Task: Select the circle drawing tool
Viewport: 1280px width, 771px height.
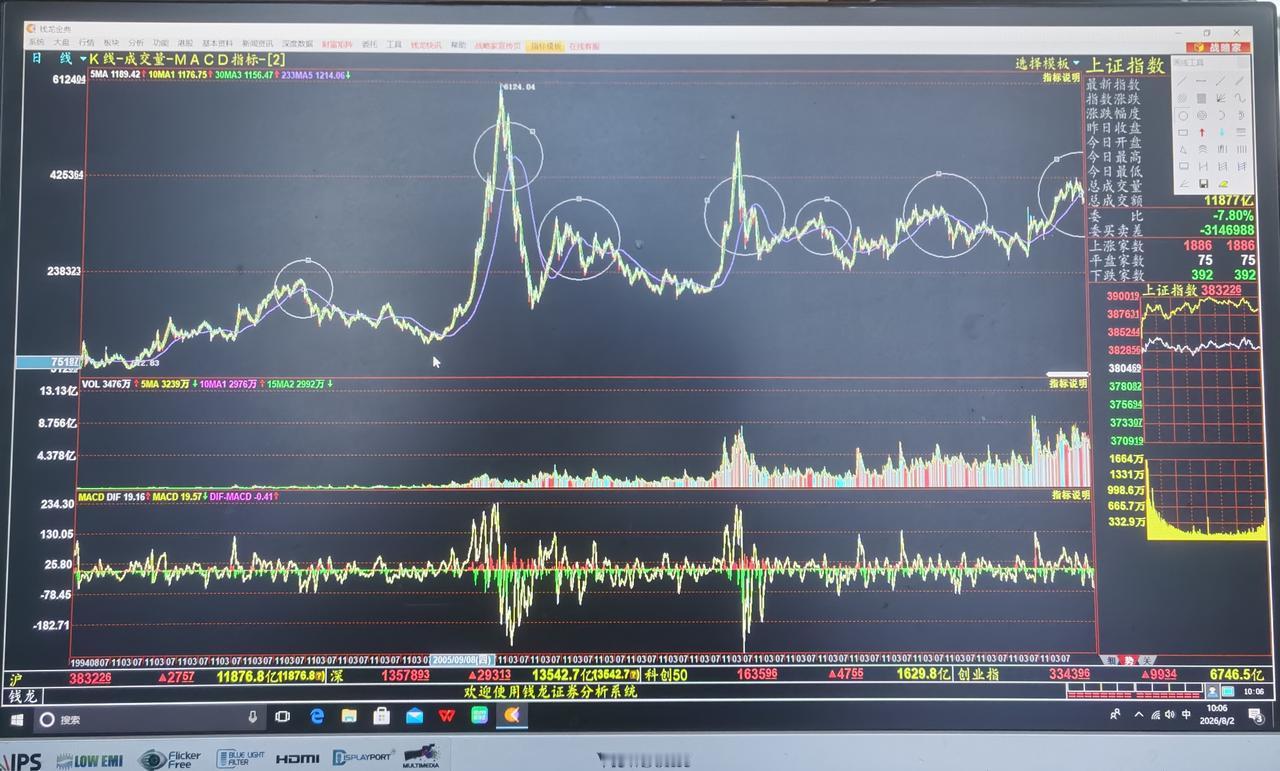Action: (1183, 115)
